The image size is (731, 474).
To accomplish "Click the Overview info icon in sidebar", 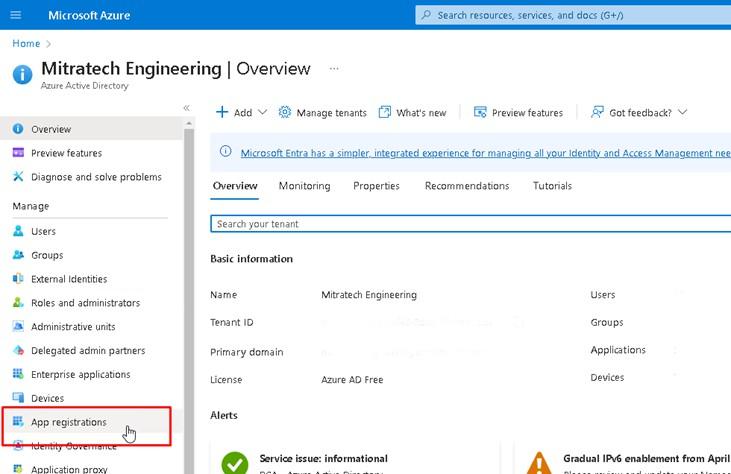I will (x=18, y=129).
